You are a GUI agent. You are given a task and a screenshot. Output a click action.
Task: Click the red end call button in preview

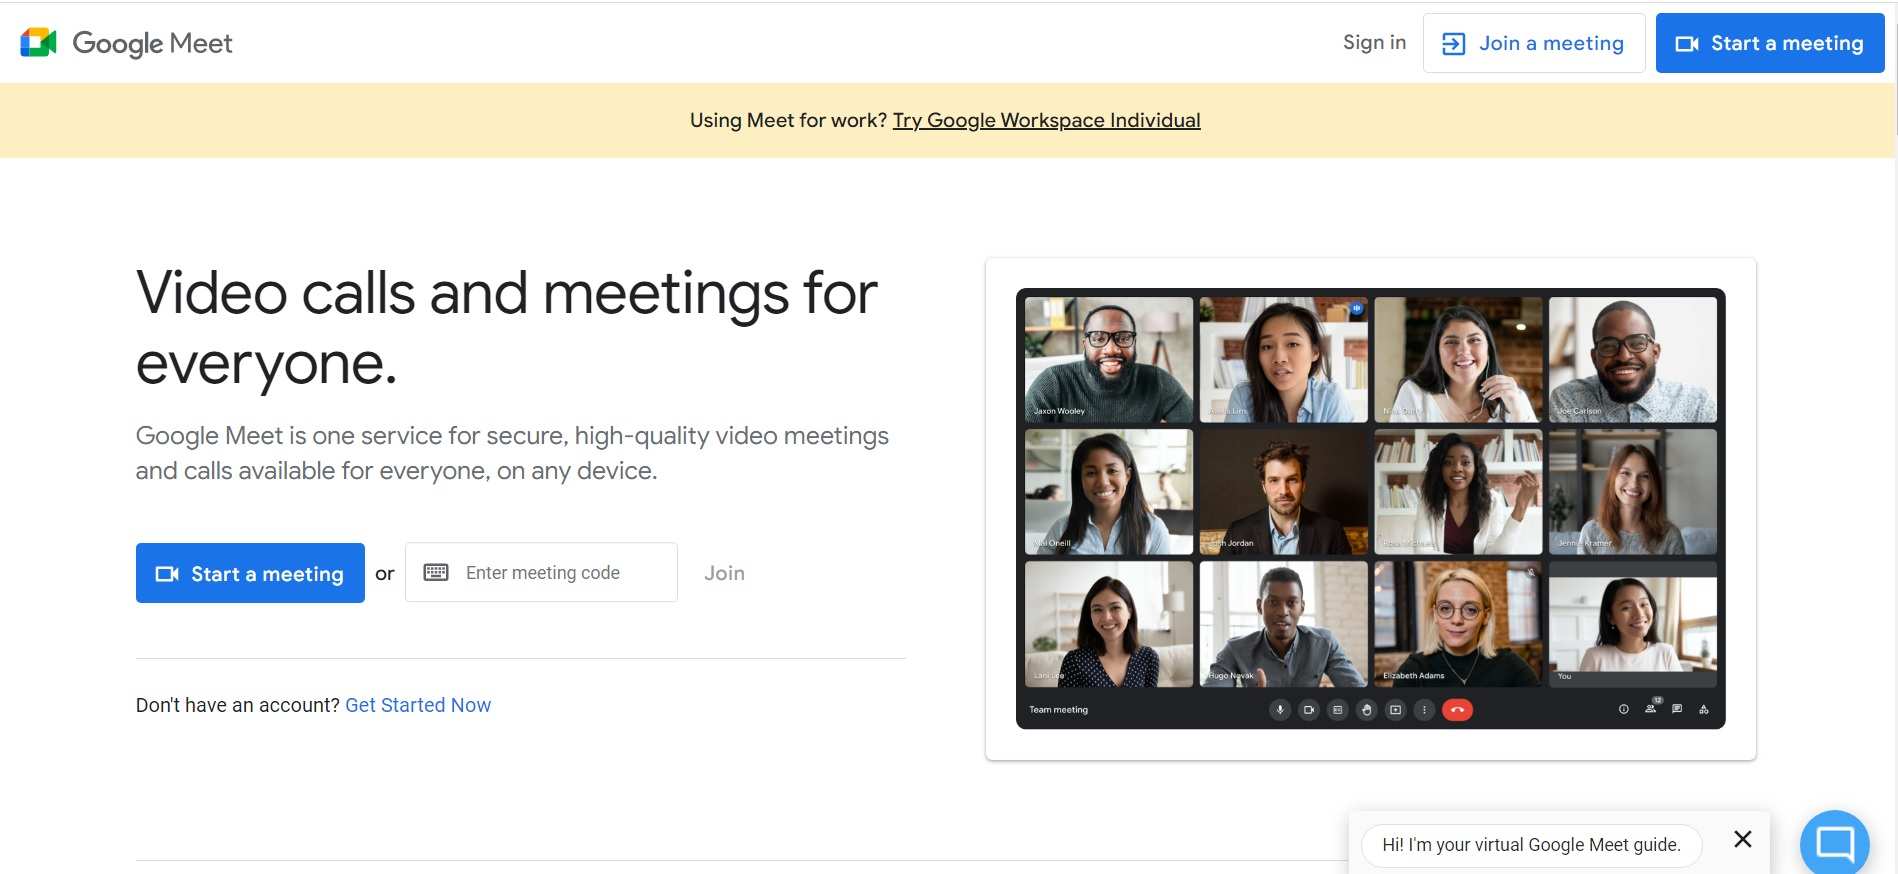tap(1458, 710)
